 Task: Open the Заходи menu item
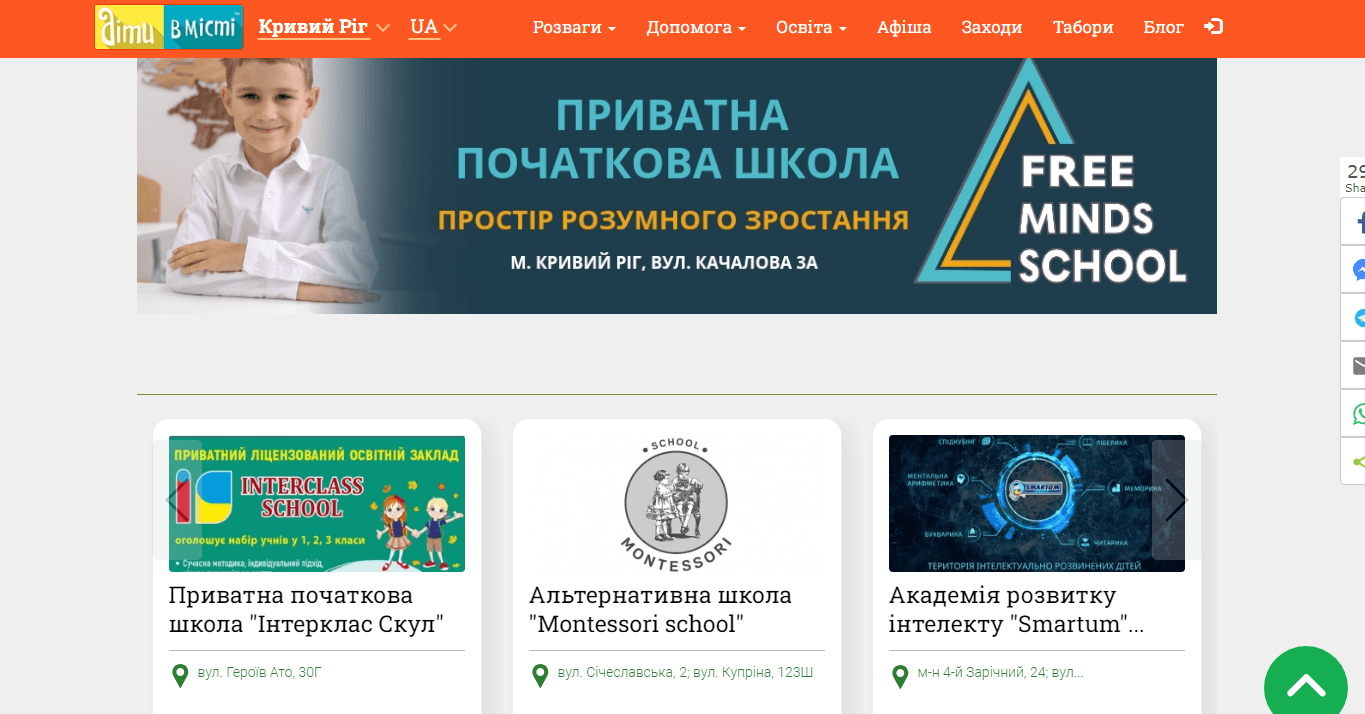[992, 27]
